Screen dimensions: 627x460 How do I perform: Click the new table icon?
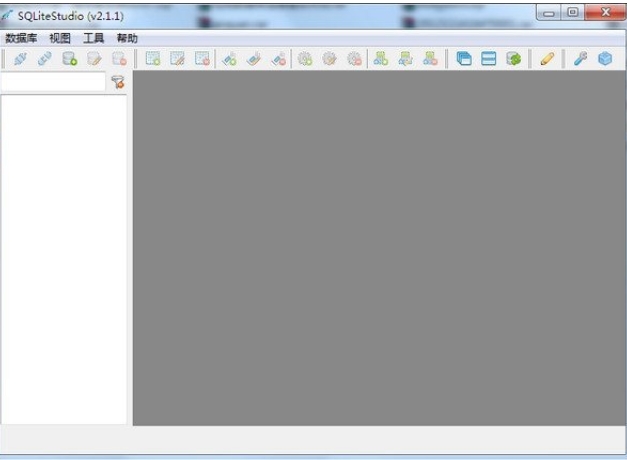153,59
